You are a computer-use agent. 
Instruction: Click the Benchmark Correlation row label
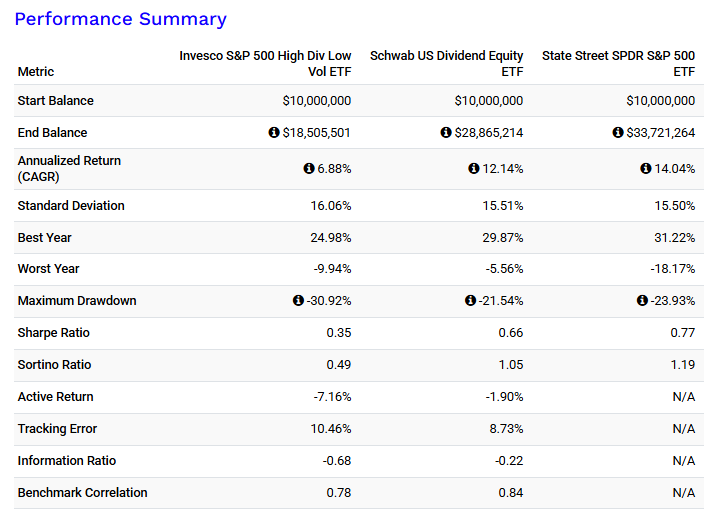[x=82, y=493]
